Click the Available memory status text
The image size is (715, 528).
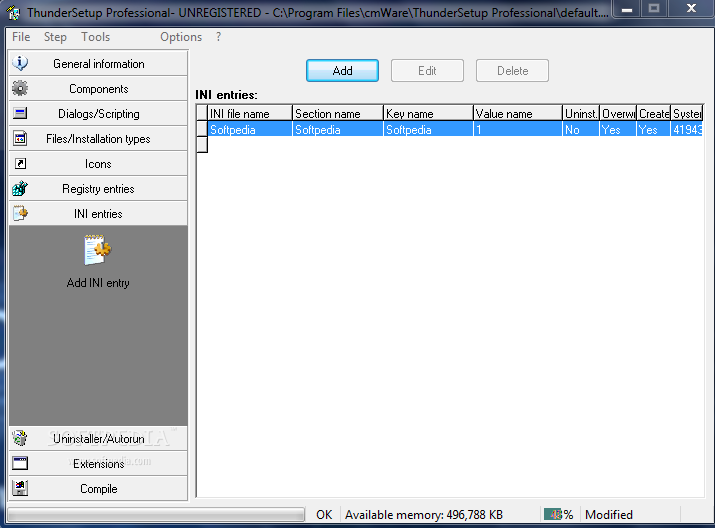point(424,515)
